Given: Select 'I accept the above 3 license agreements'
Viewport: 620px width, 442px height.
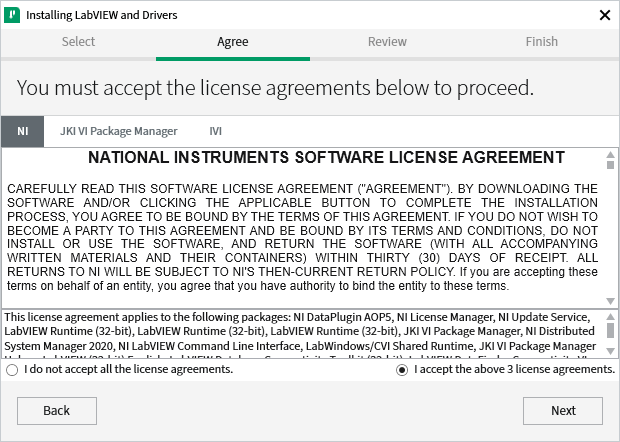Looking at the screenshot, I should point(402,370).
